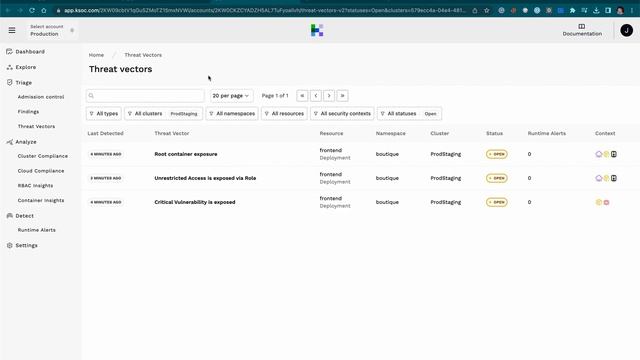This screenshot has height=360, width=640.
Task: Open RBAC Insights page
Action: point(35,185)
